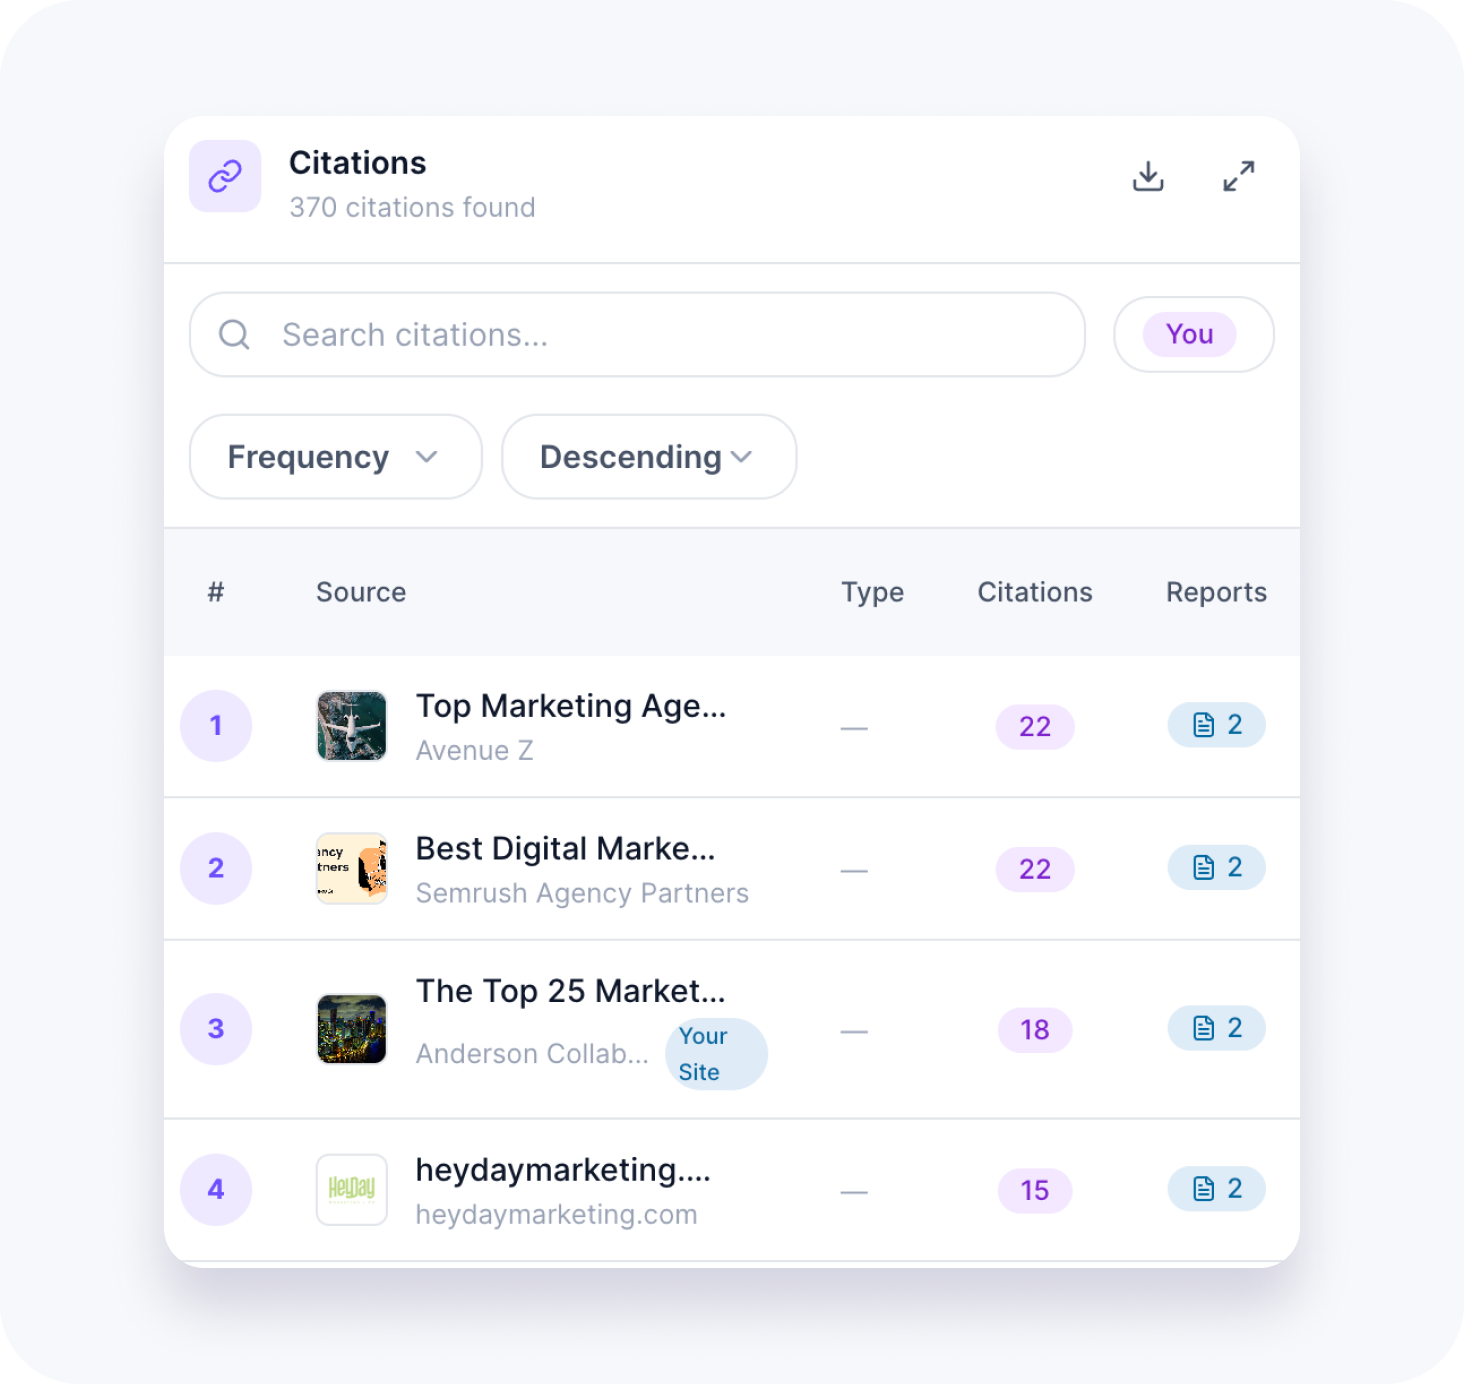Click the purple link icon beside Citations

point(225,176)
